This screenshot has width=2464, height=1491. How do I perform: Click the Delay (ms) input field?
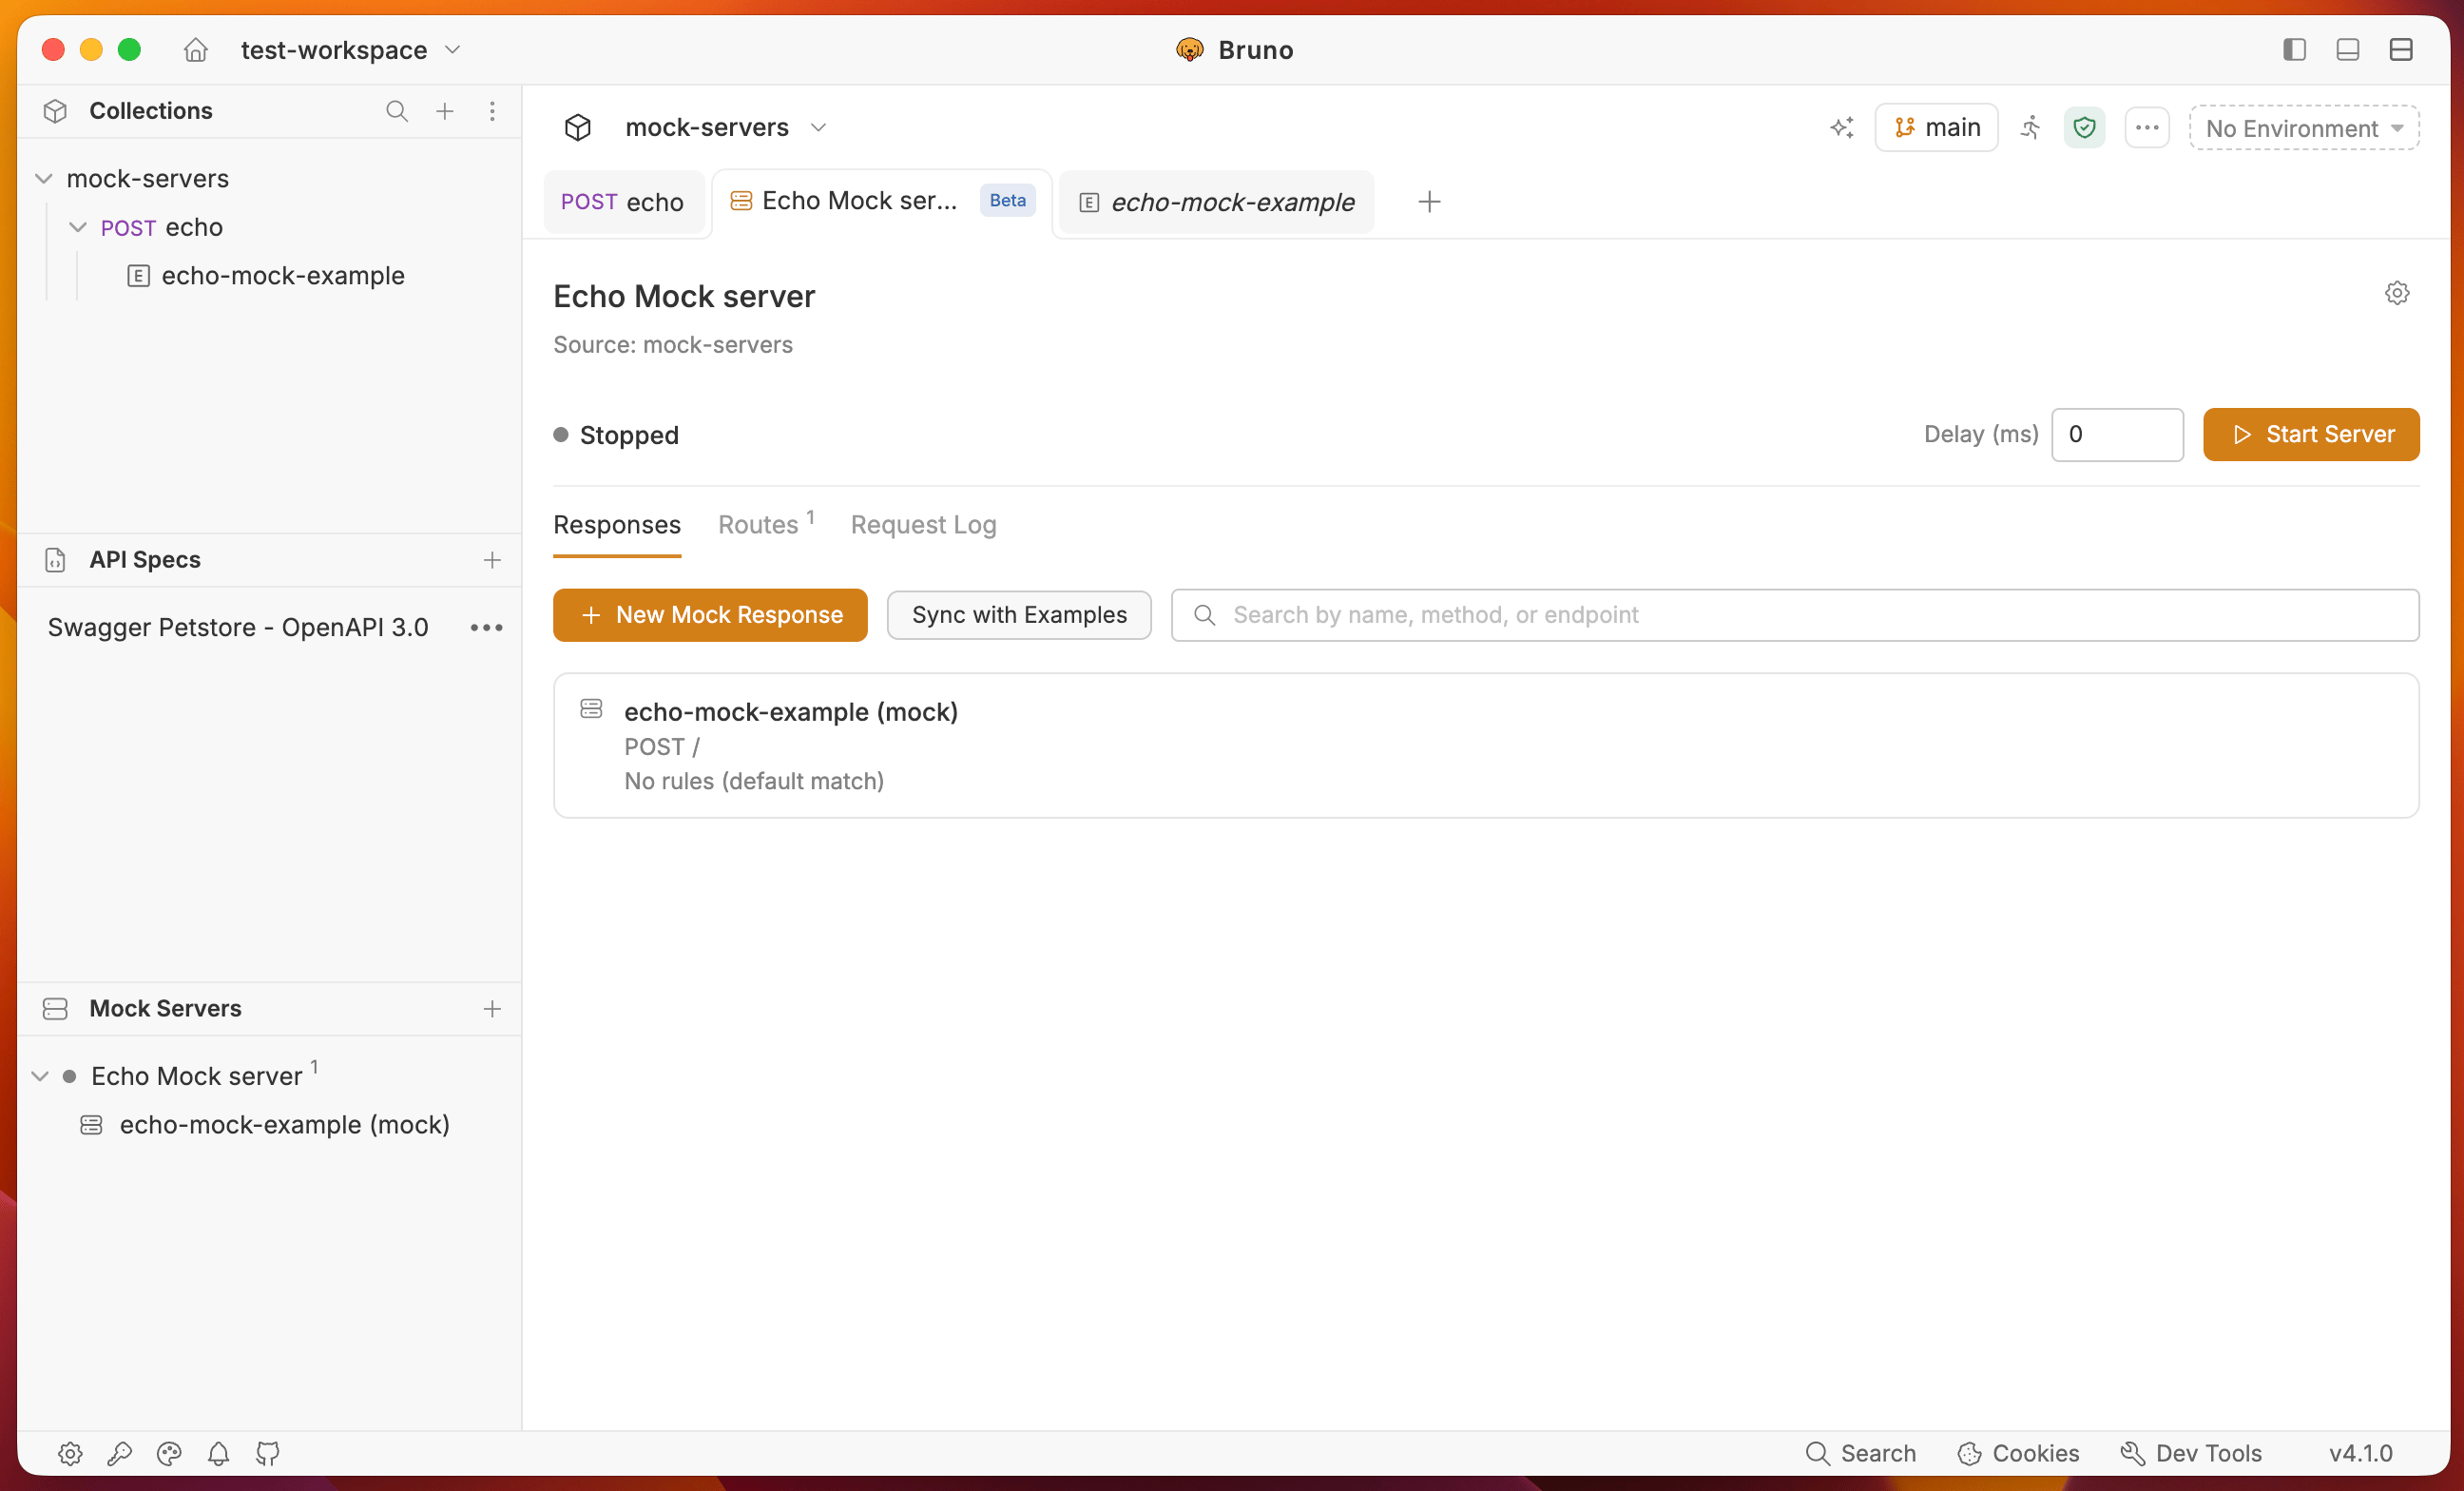tap(2117, 434)
